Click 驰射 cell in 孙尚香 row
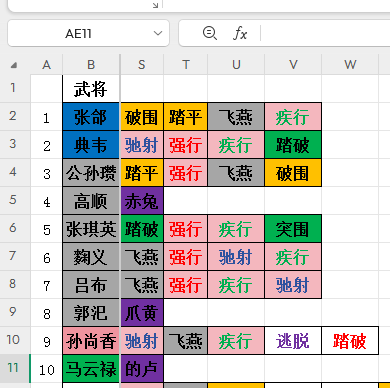This screenshot has height=388, width=390. pos(142,341)
